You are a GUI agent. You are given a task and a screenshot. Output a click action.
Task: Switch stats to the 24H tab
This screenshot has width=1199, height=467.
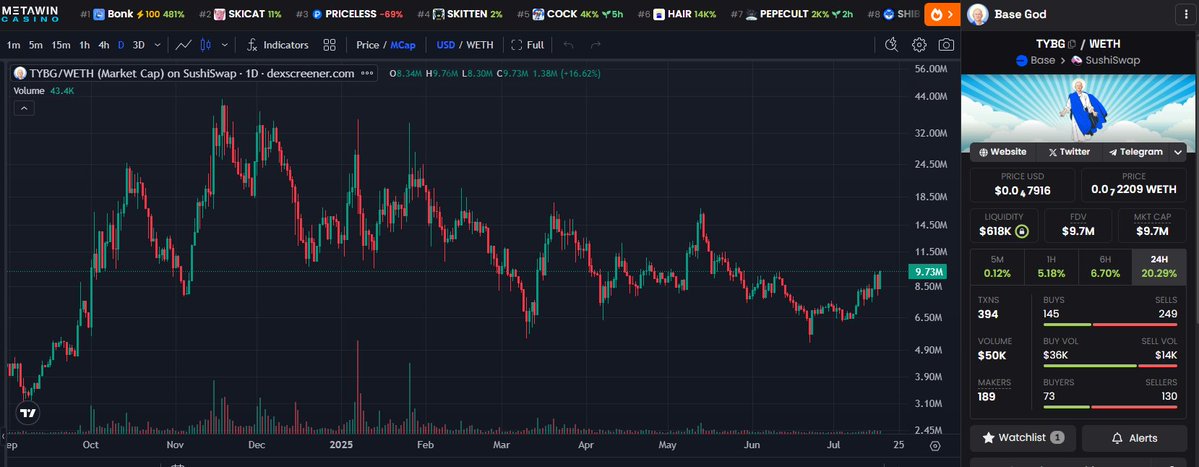1158,267
